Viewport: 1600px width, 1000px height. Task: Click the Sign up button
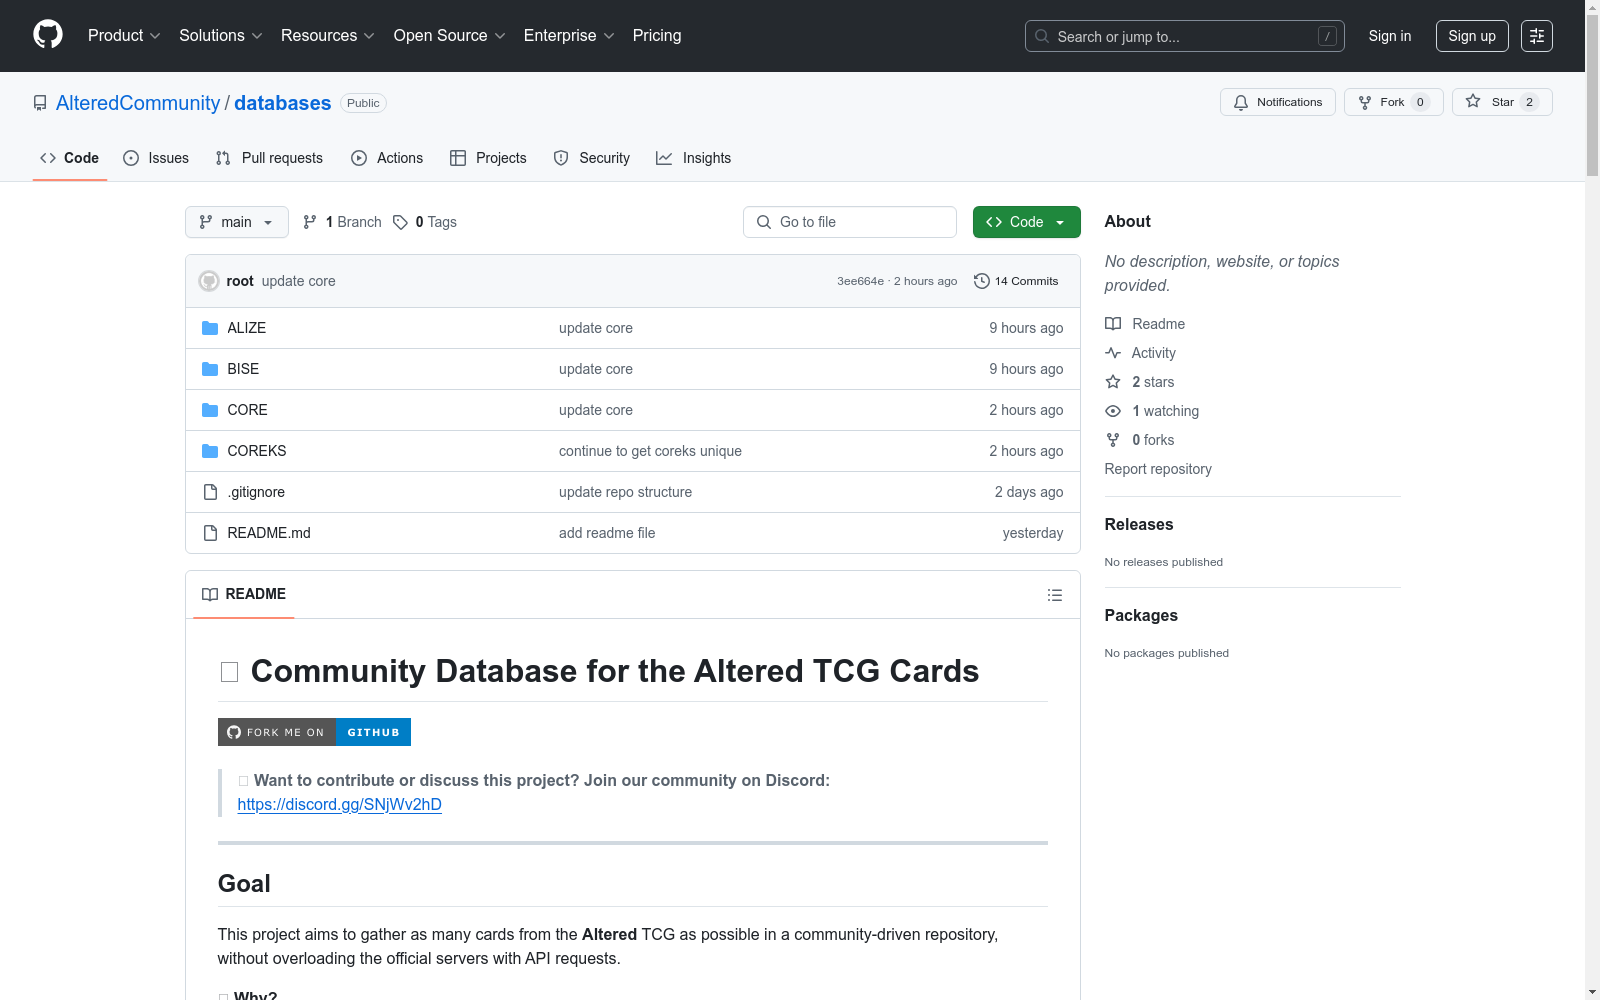tap(1472, 36)
